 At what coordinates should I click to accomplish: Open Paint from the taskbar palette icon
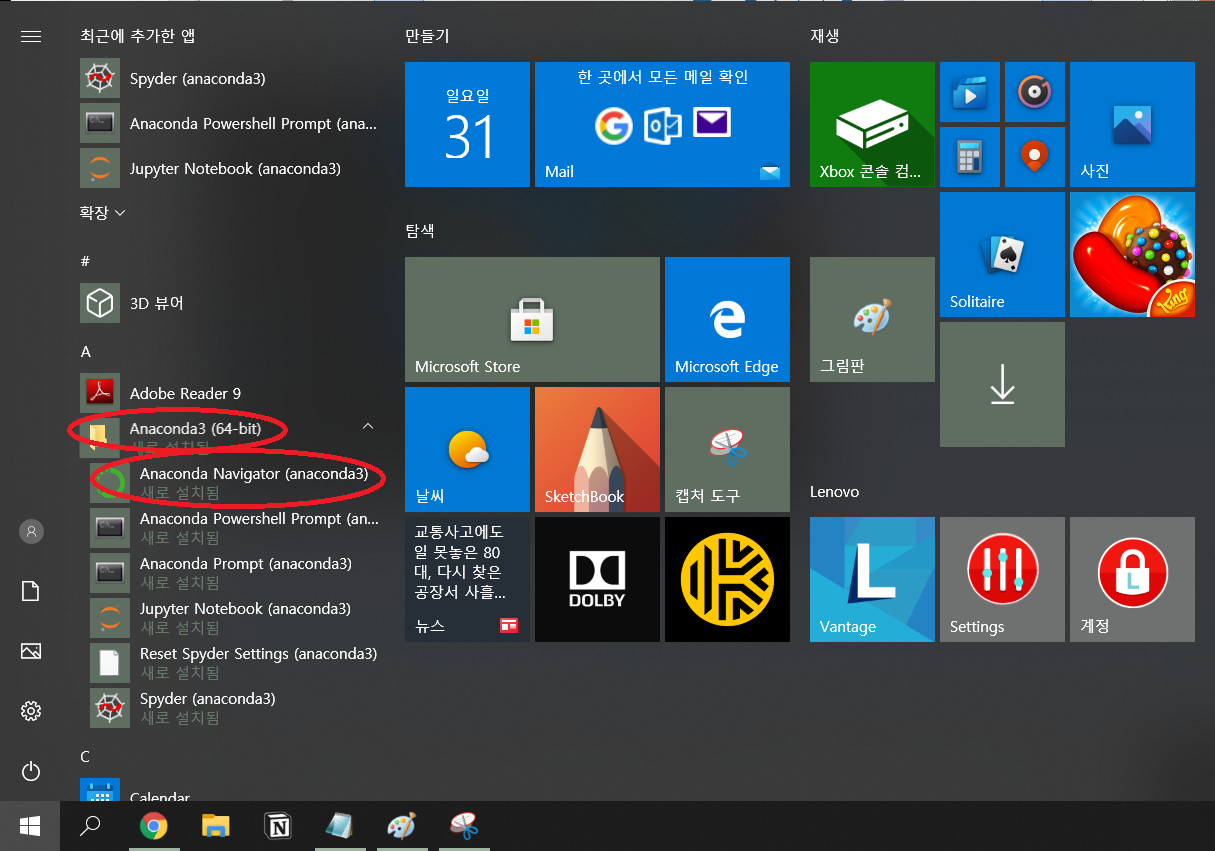click(x=401, y=826)
